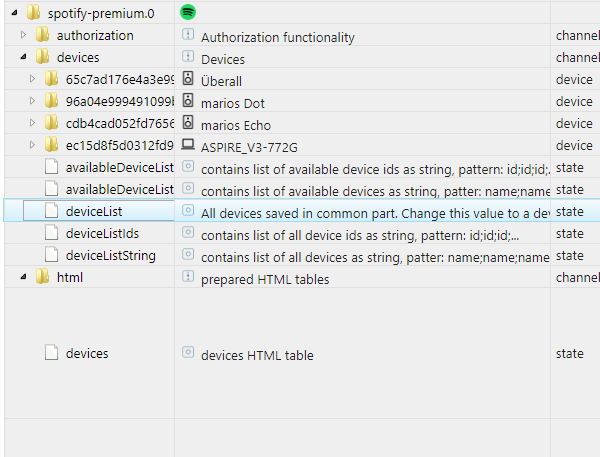This screenshot has height=457, width=600.
Task: Click the folder icon of the html channel
Action: coord(42,277)
